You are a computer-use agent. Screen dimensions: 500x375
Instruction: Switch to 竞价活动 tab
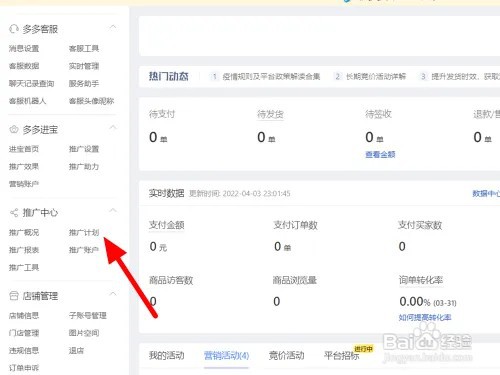pyautogui.click(x=286, y=355)
